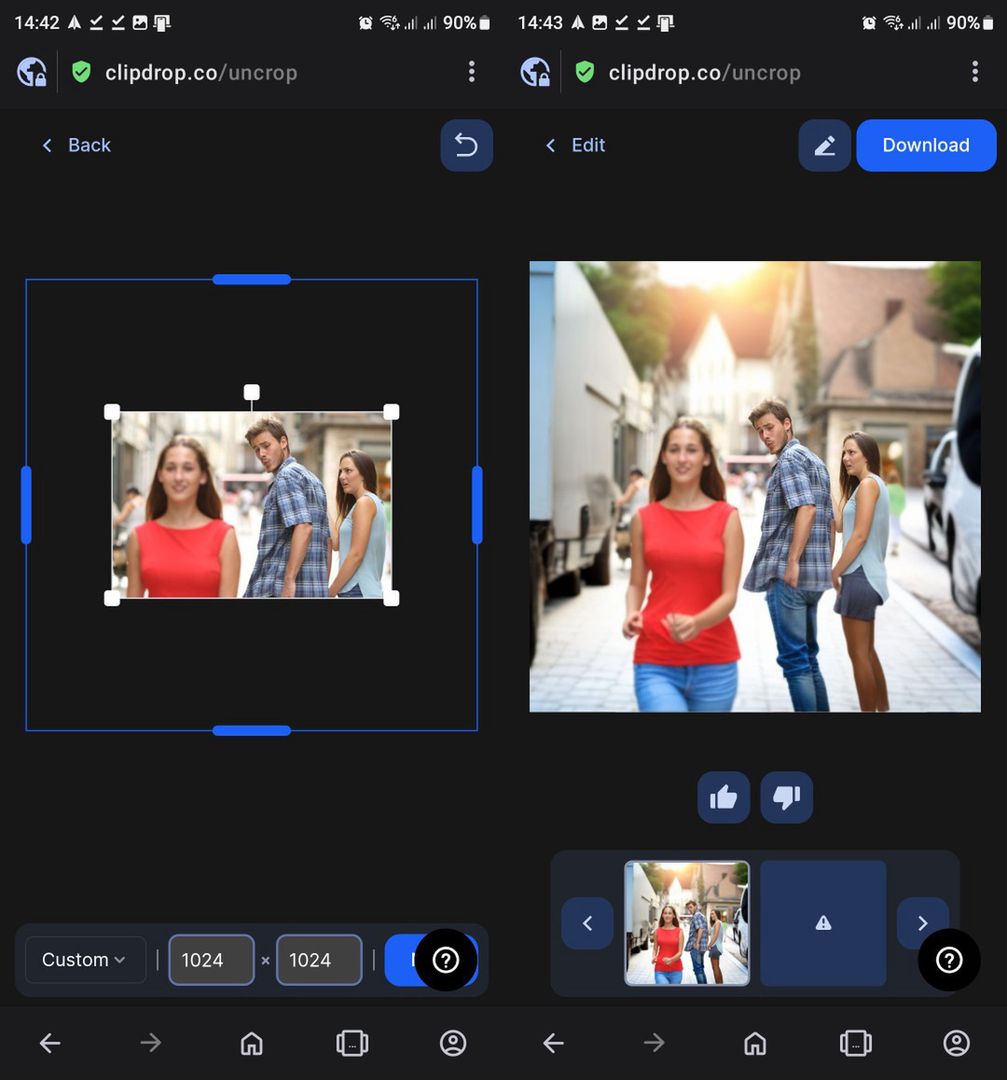Grab the top edge handle of the canvas frame
This screenshot has height=1080, width=1007.
tap(251, 279)
